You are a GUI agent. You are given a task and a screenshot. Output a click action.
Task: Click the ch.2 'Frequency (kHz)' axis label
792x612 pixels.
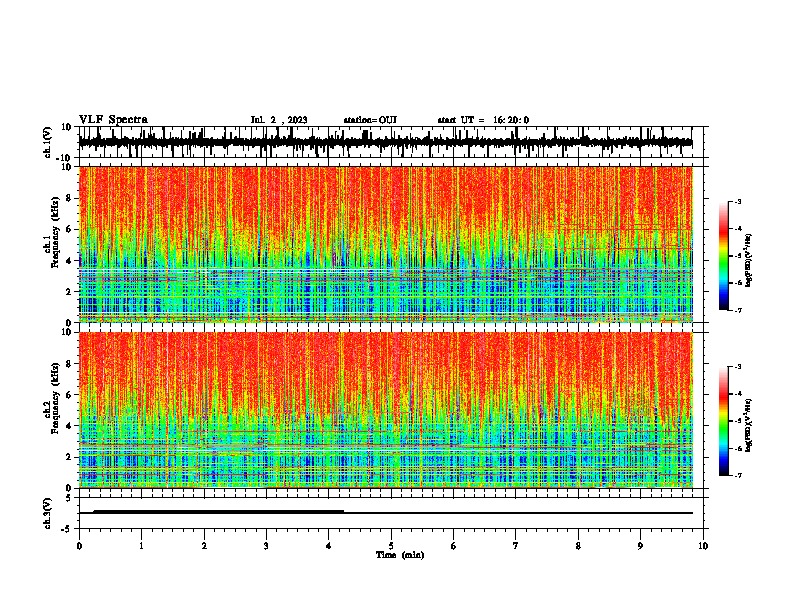tap(55, 398)
